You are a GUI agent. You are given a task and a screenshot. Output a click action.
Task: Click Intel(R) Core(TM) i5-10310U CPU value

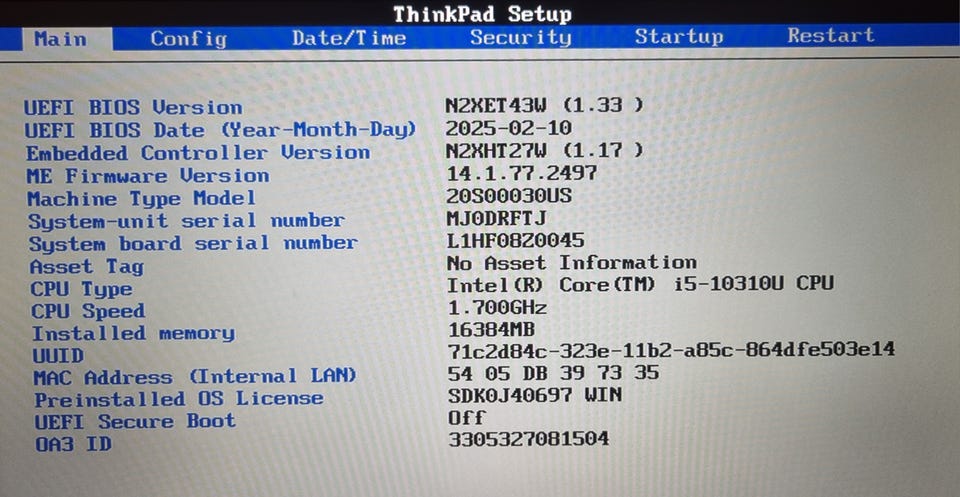click(640, 285)
